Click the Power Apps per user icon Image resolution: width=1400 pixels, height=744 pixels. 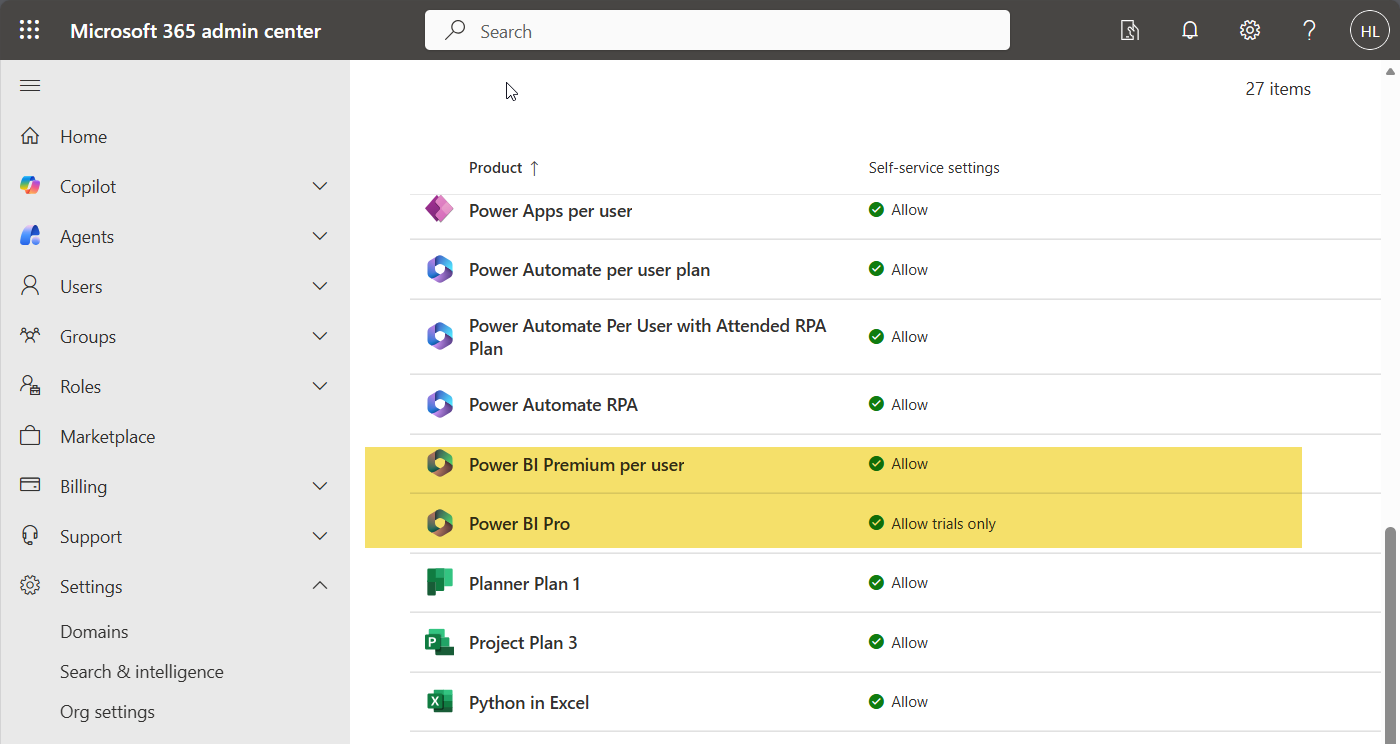pyautogui.click(x=439, y=210)
